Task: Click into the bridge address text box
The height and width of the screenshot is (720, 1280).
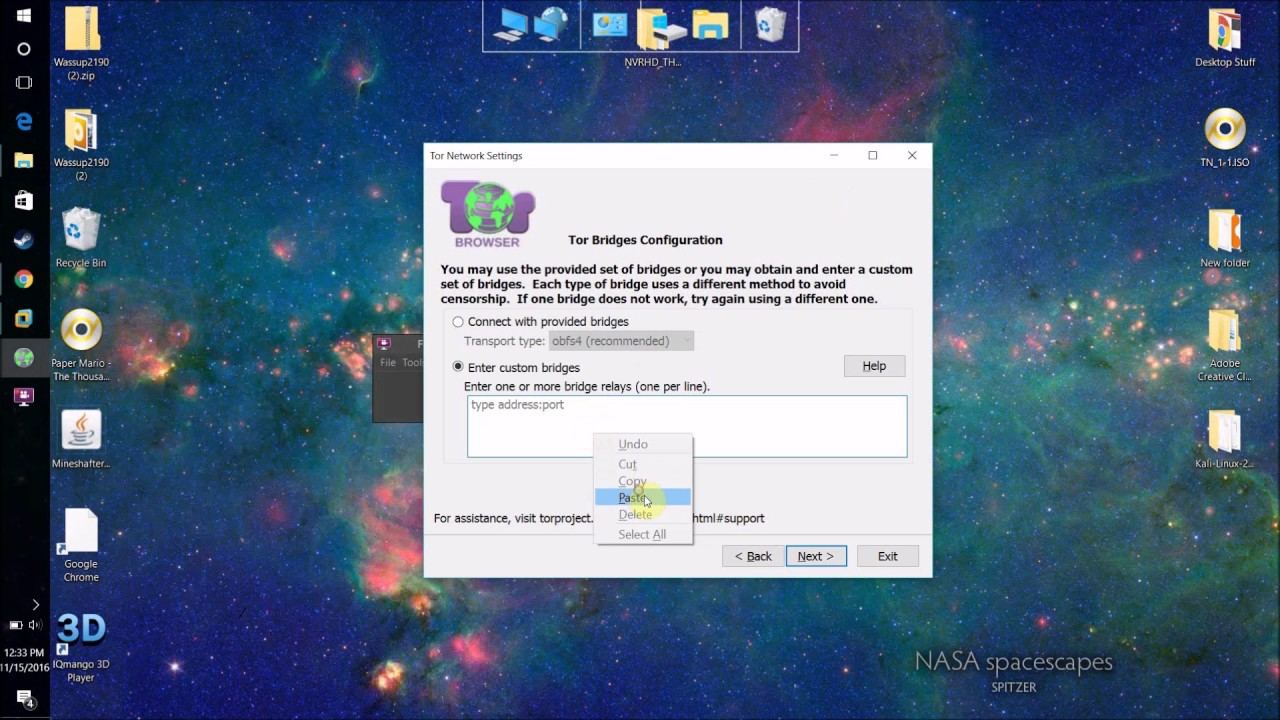Action: coord(687,426)
